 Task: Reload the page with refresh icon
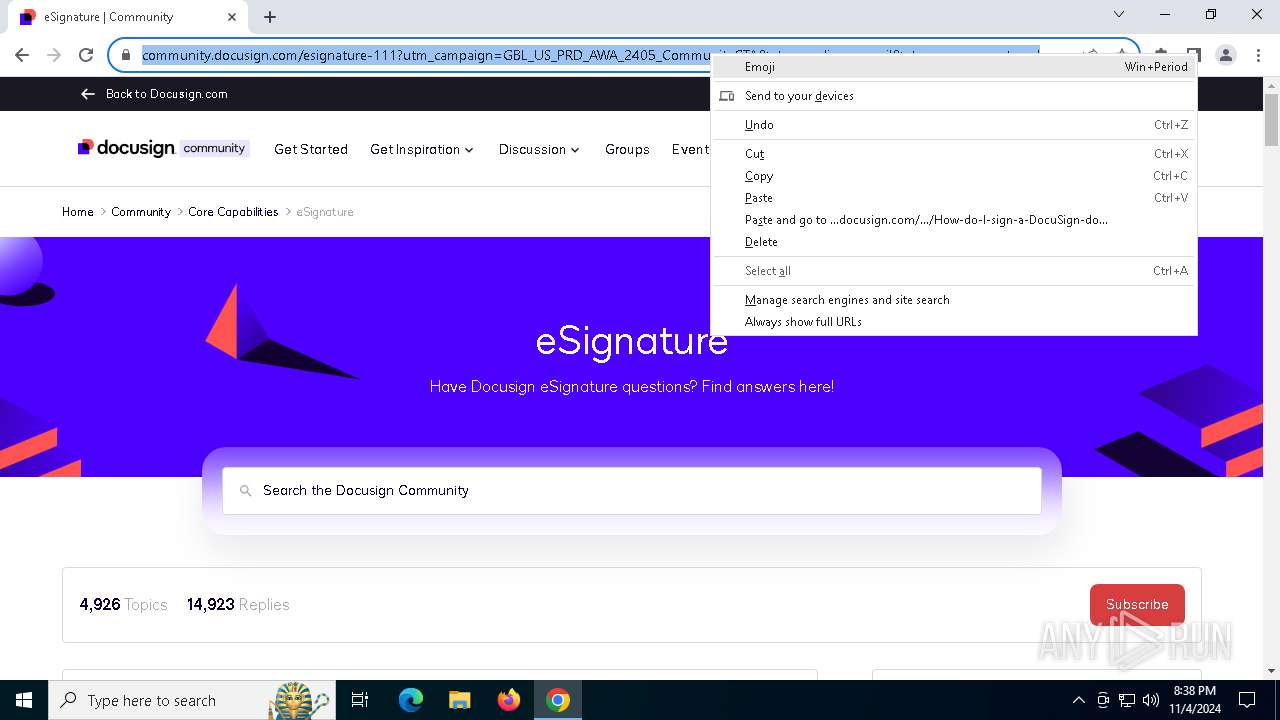pos(86,55)
